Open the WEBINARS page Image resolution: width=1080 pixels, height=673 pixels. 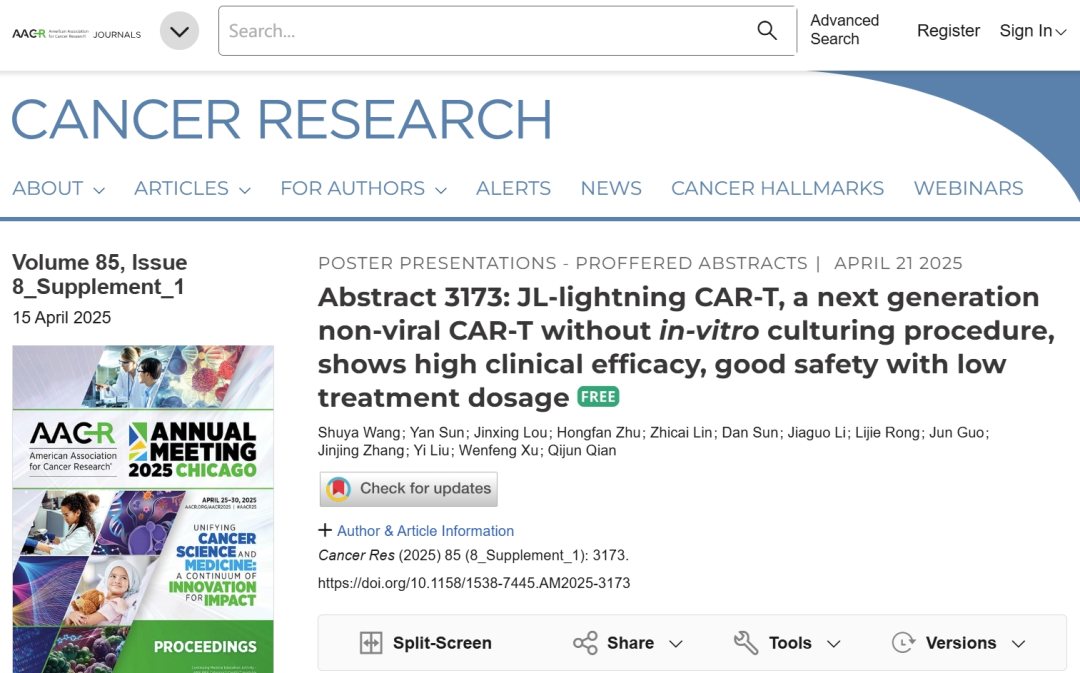coord(968,188)
